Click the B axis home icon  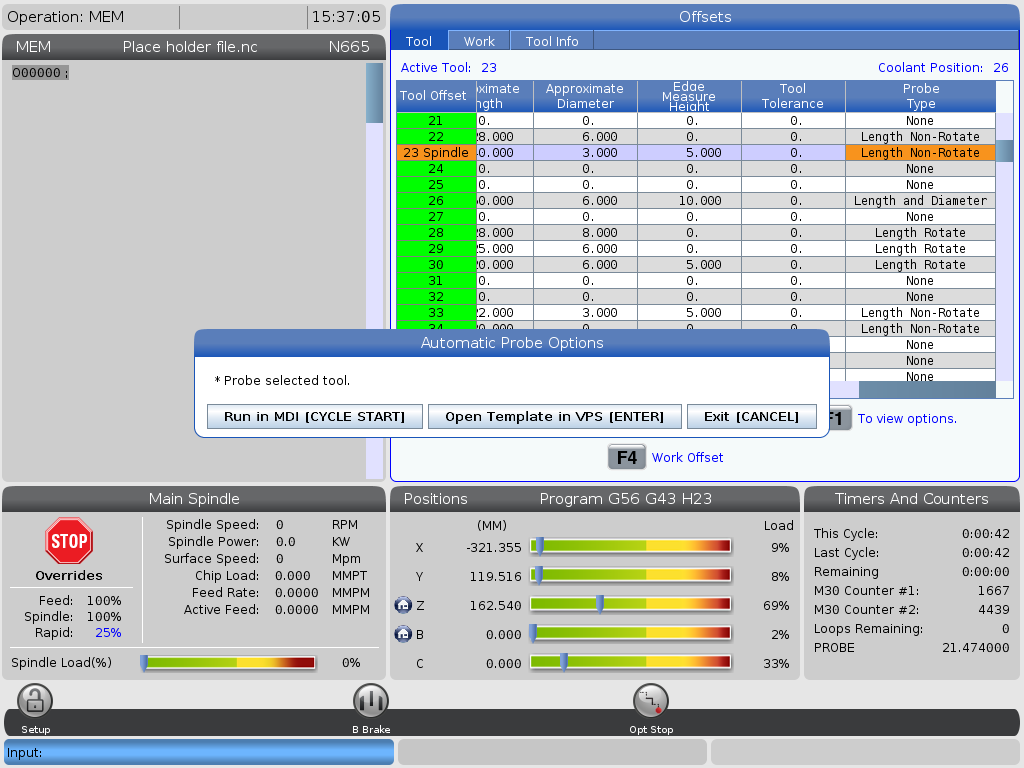pyautogui.click(x=403, y=633)
